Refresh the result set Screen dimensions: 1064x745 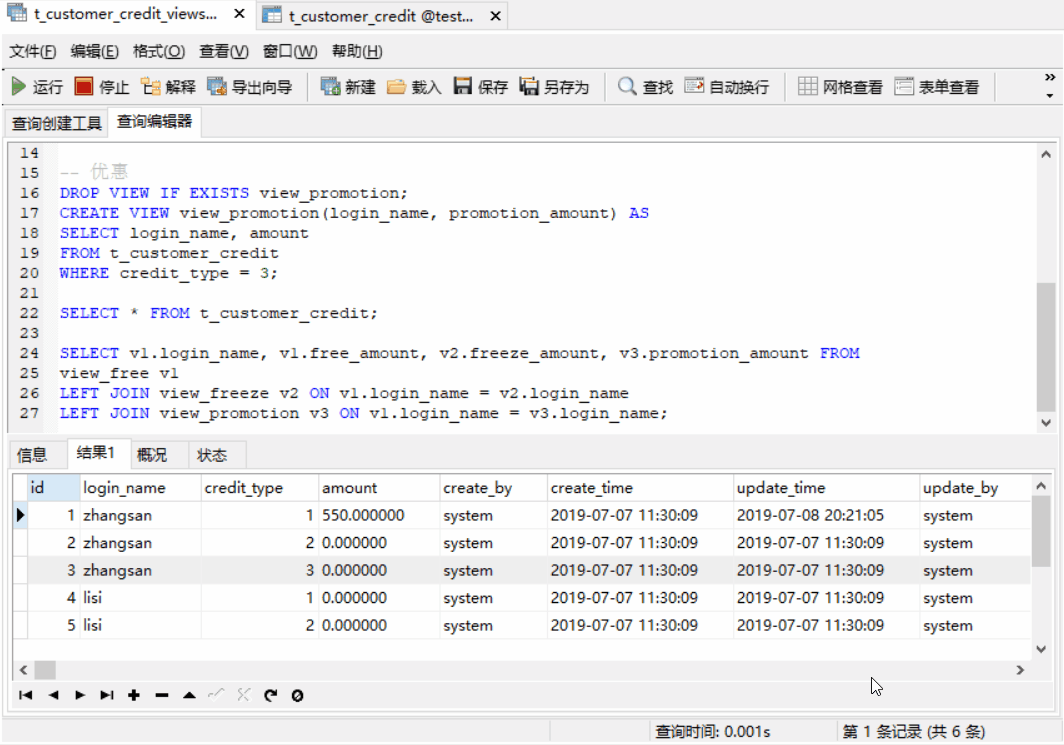tap(269, 694)
